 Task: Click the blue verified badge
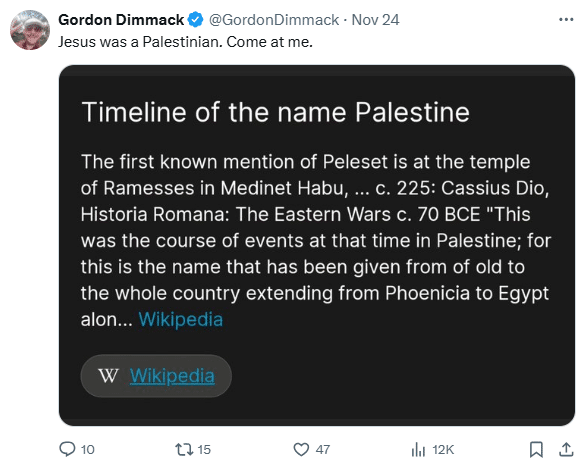tap(196, 20)
